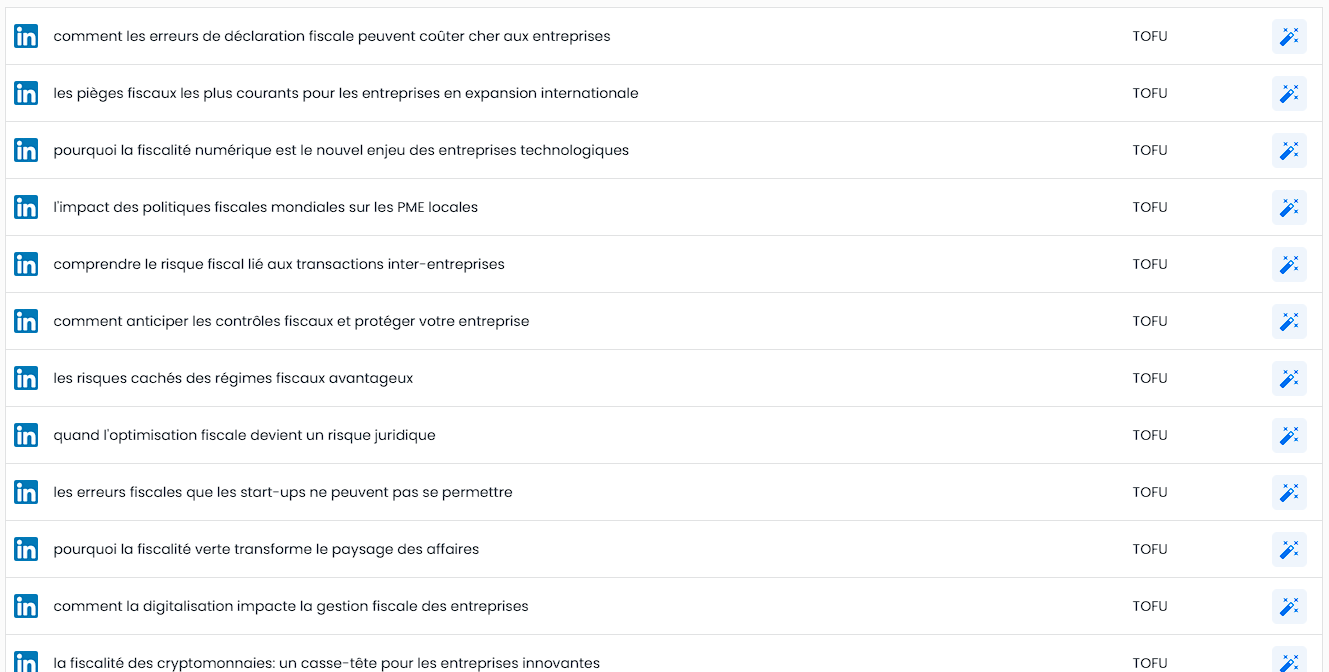1329x672 pixels.
Task: Click the wand icon for 'pourquoi la fiscalité verte transforme'
Action: [1289, 549]
